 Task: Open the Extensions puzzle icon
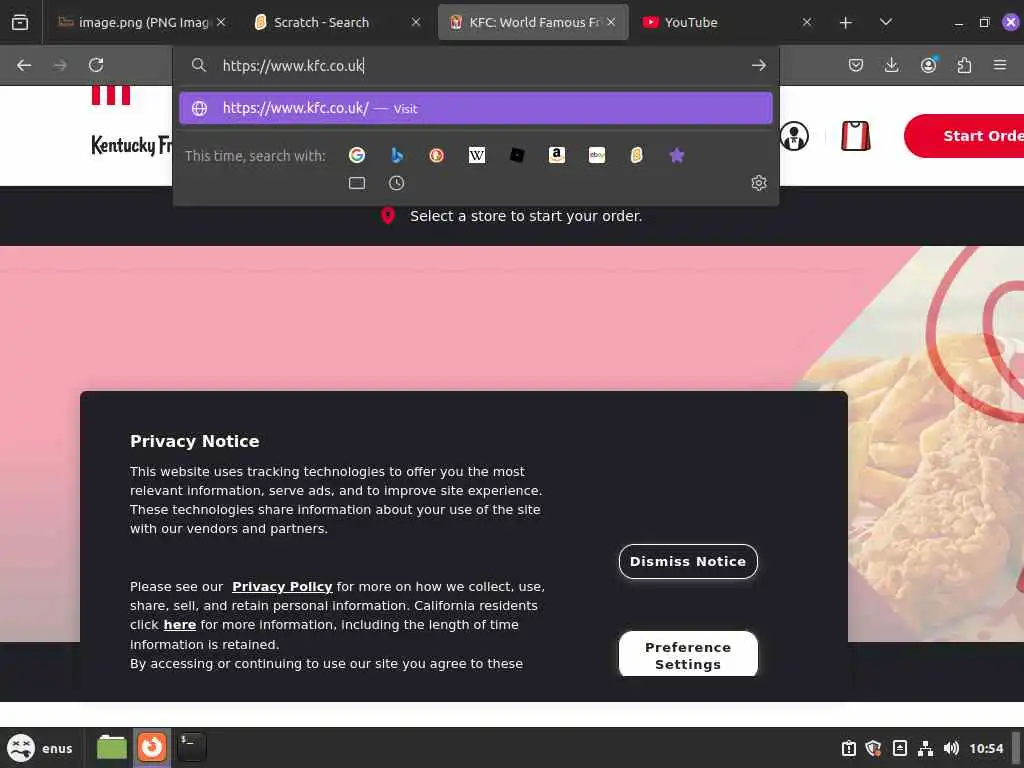click(965, 65)
